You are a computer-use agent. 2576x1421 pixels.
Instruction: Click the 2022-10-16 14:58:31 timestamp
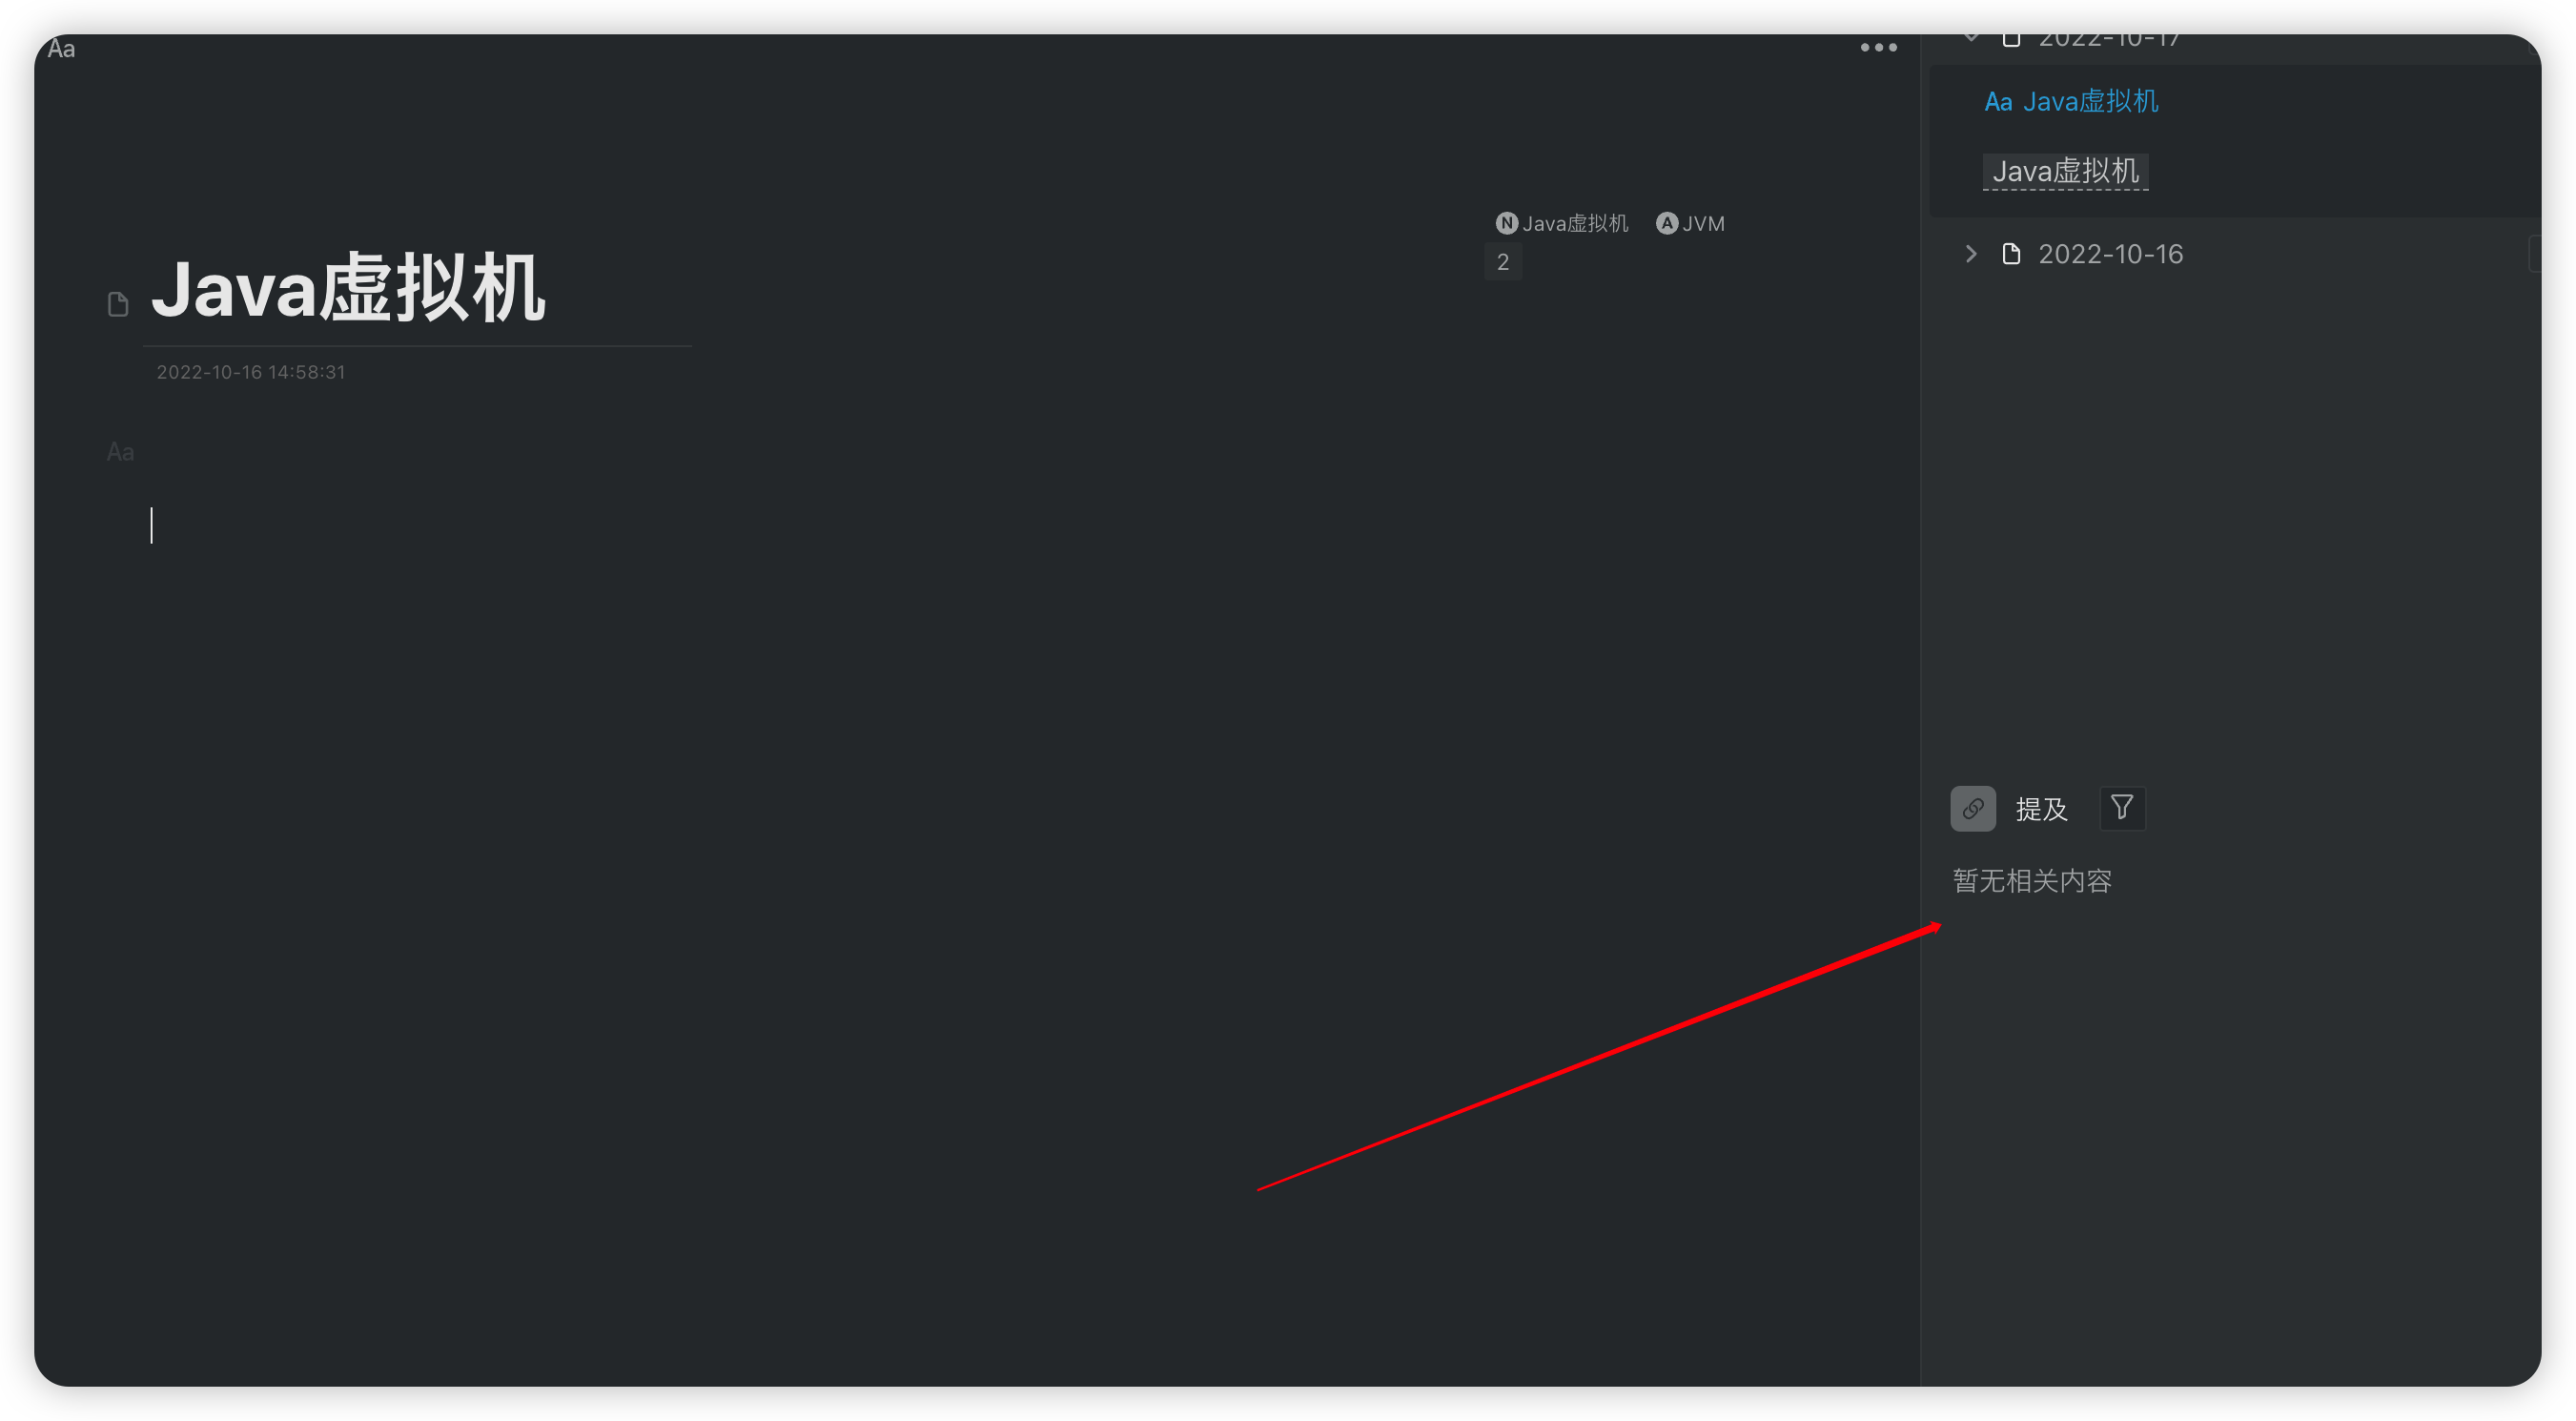251,372
